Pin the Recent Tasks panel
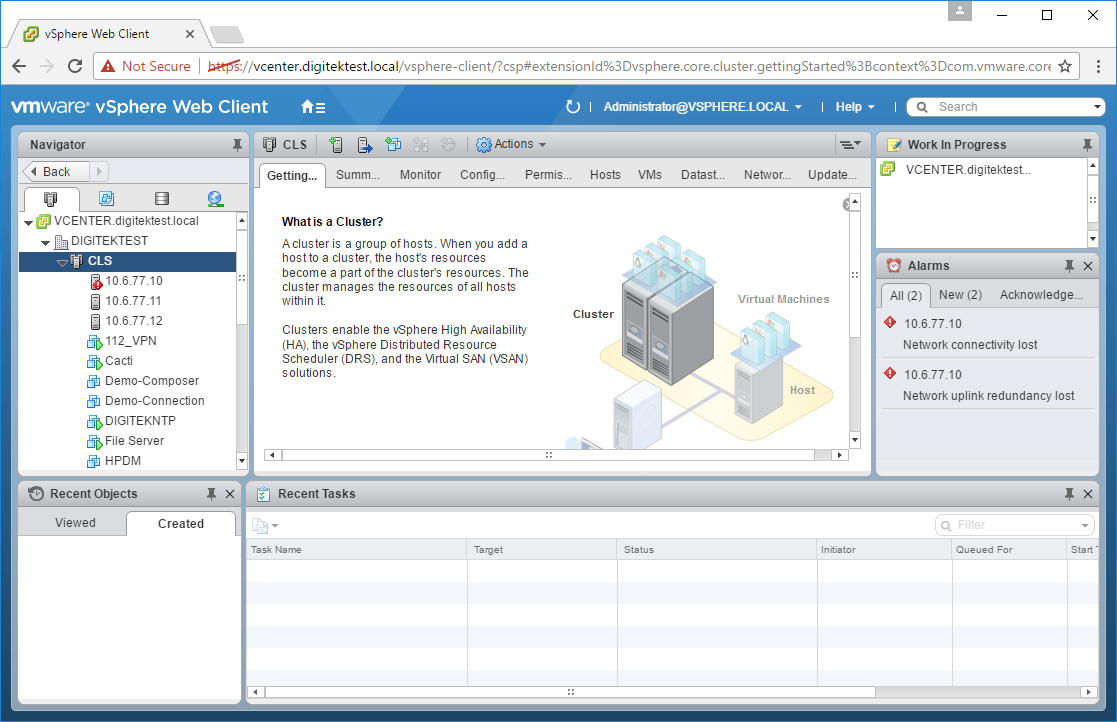The height and width of the screenshot is (722, 1117). [1069, 493]
